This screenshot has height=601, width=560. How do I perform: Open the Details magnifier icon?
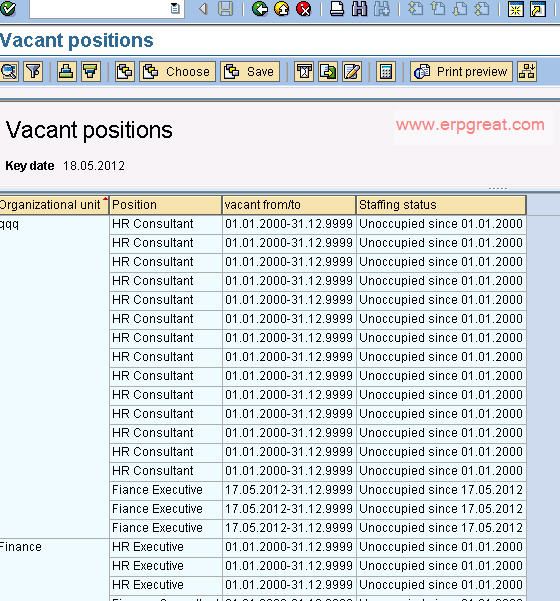point(9,72)
